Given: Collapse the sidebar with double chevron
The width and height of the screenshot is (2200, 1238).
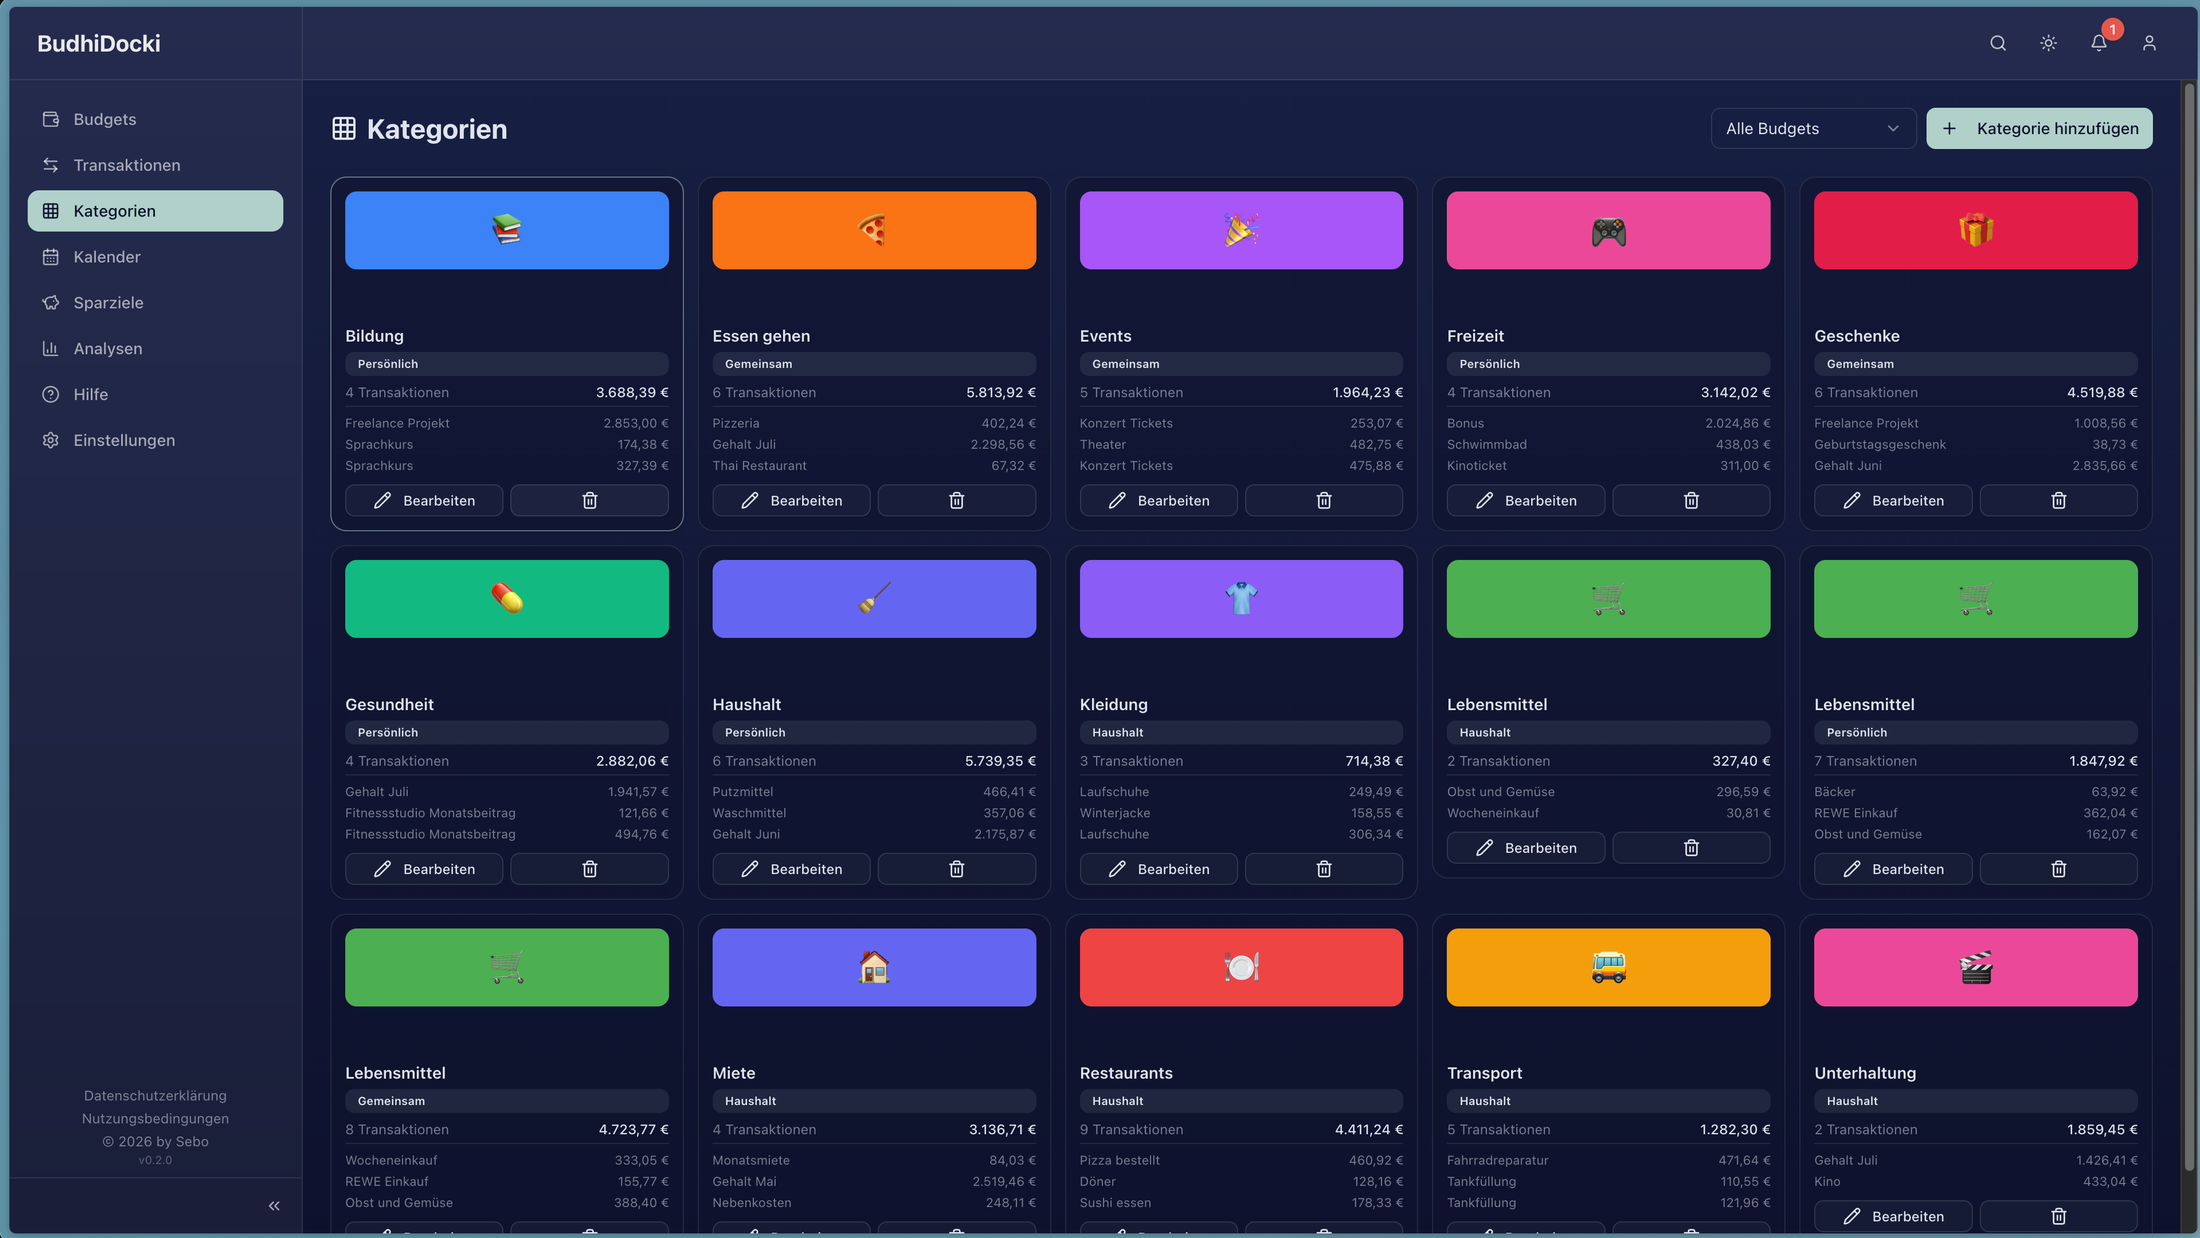Looking at the screenshot, I should coord(274,1206).
